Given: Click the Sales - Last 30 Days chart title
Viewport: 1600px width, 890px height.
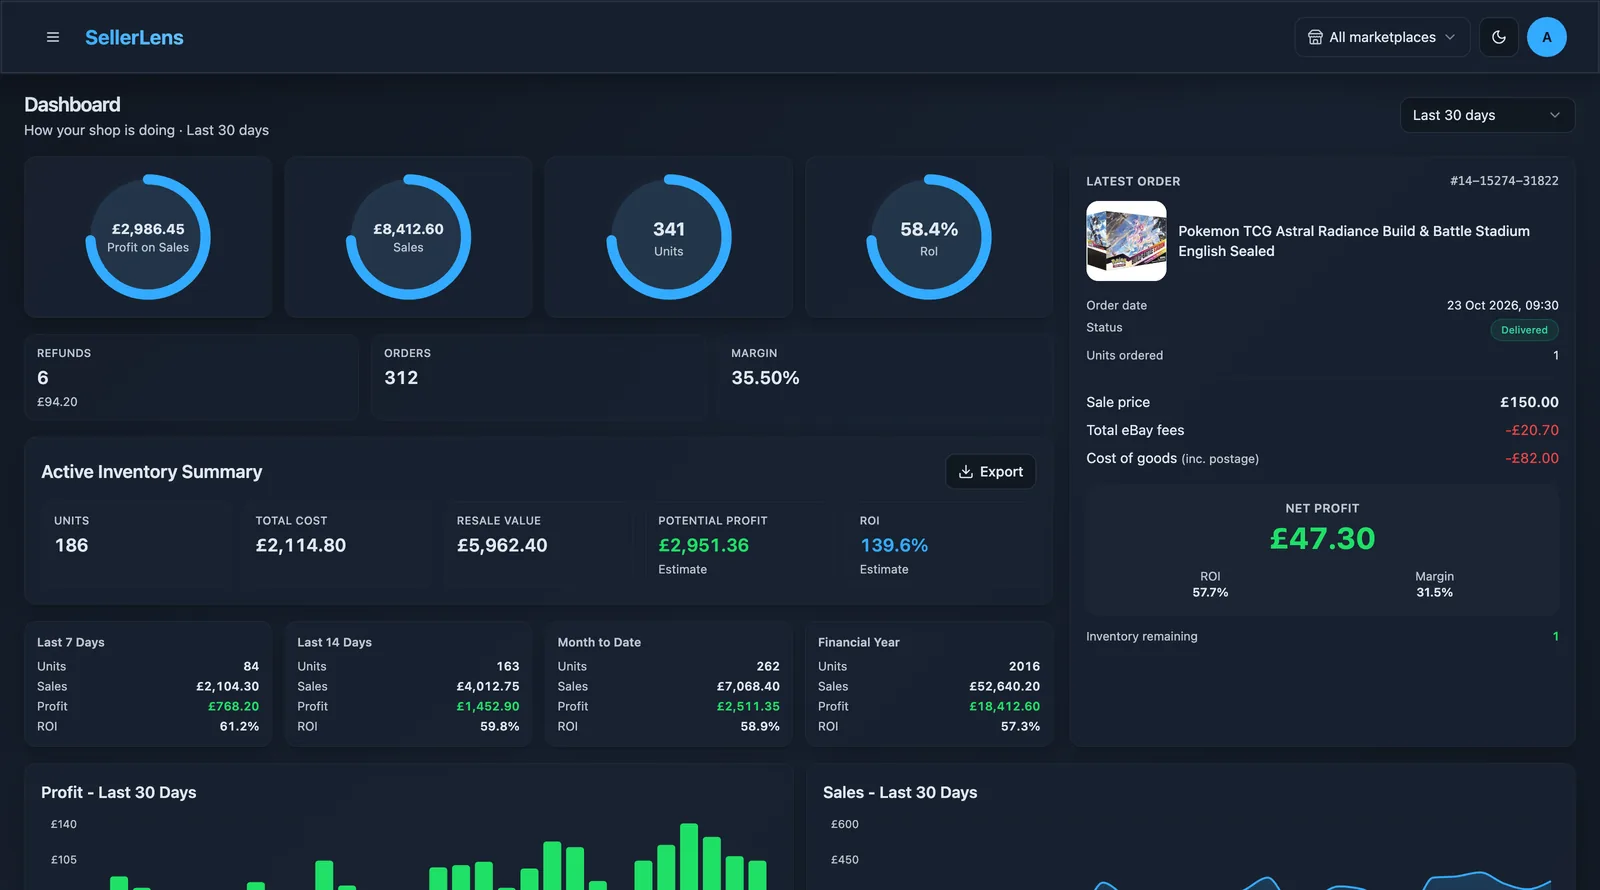Looking at the screenshot, I should tap(900, 792).
